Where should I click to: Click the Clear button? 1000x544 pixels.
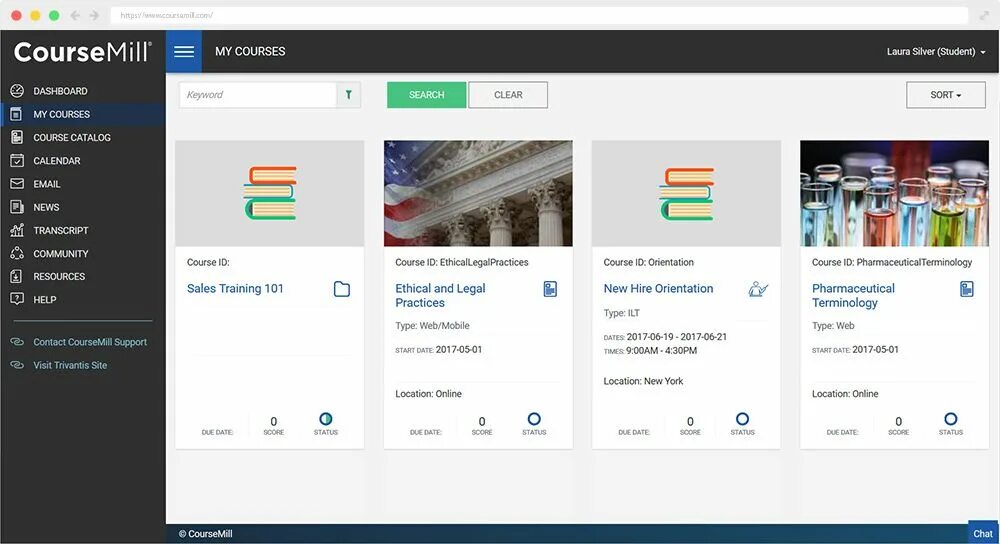point(508,94)
